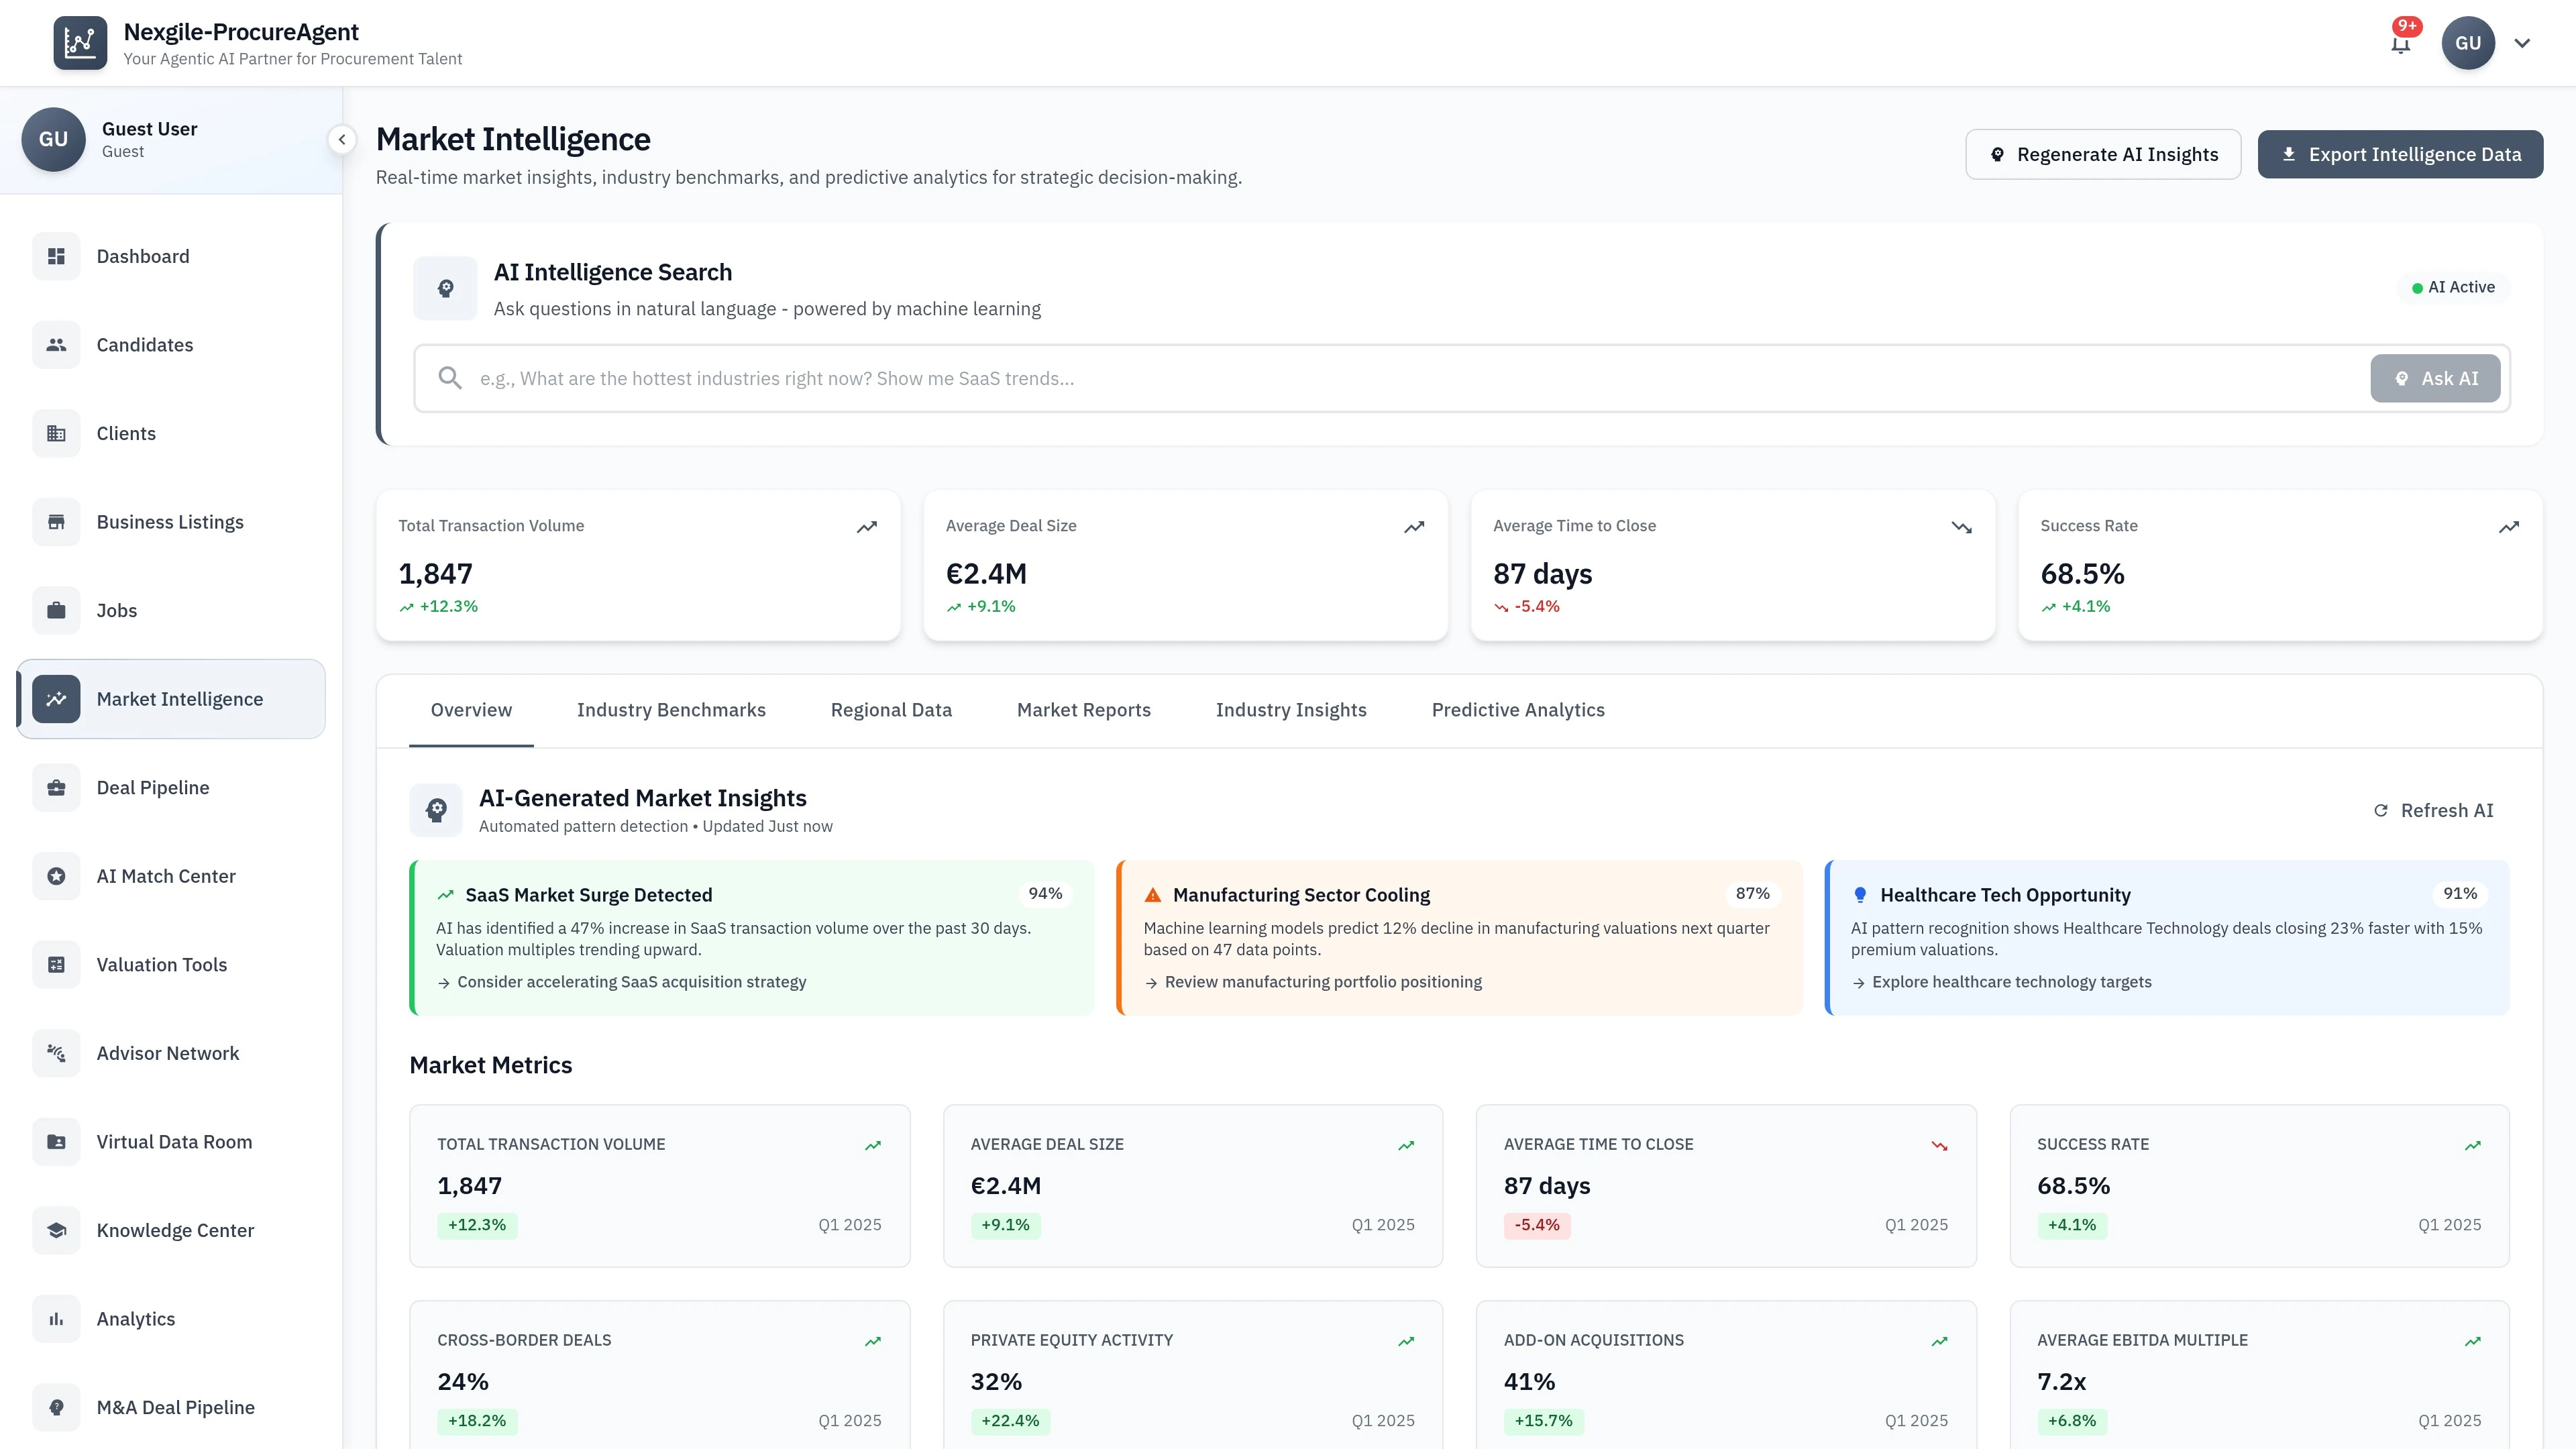Click the AI Intelligence Search input field
The height and width of the screenshot is (1449, 2576).
tap(1200, 378)
